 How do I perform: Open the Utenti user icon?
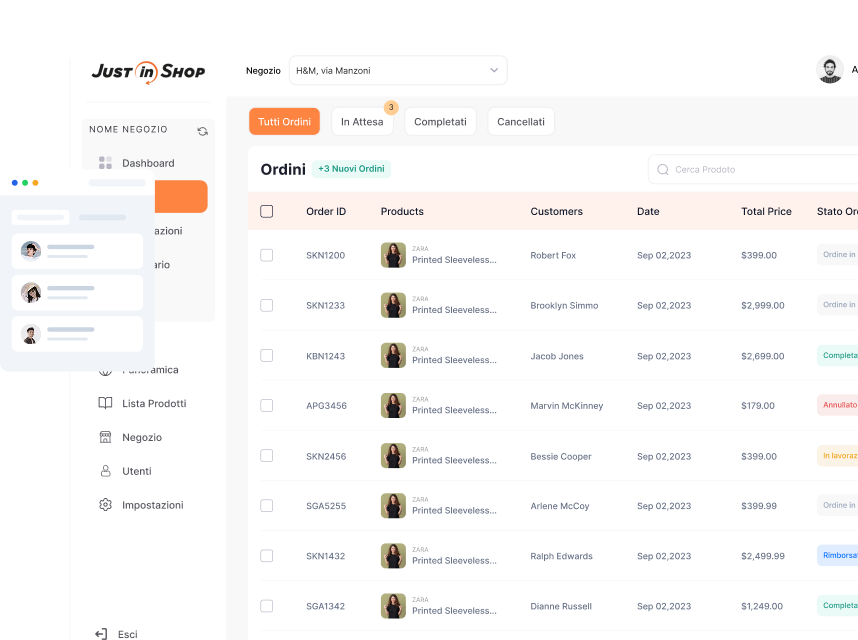click(105, 471)
